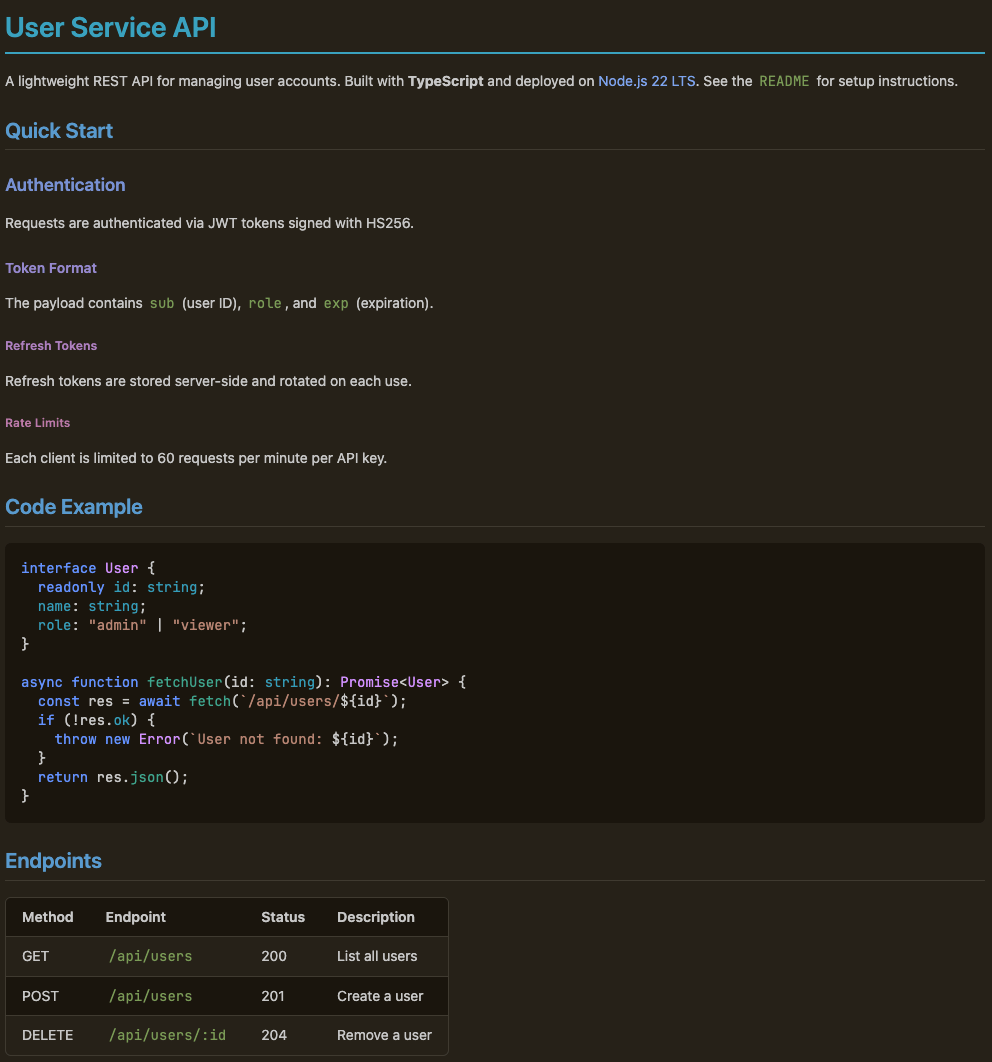The height and width of the screenshot is (1062, 992).
Task: Click the 'return res.json();' code line
Action: click(x=113, y=777)
